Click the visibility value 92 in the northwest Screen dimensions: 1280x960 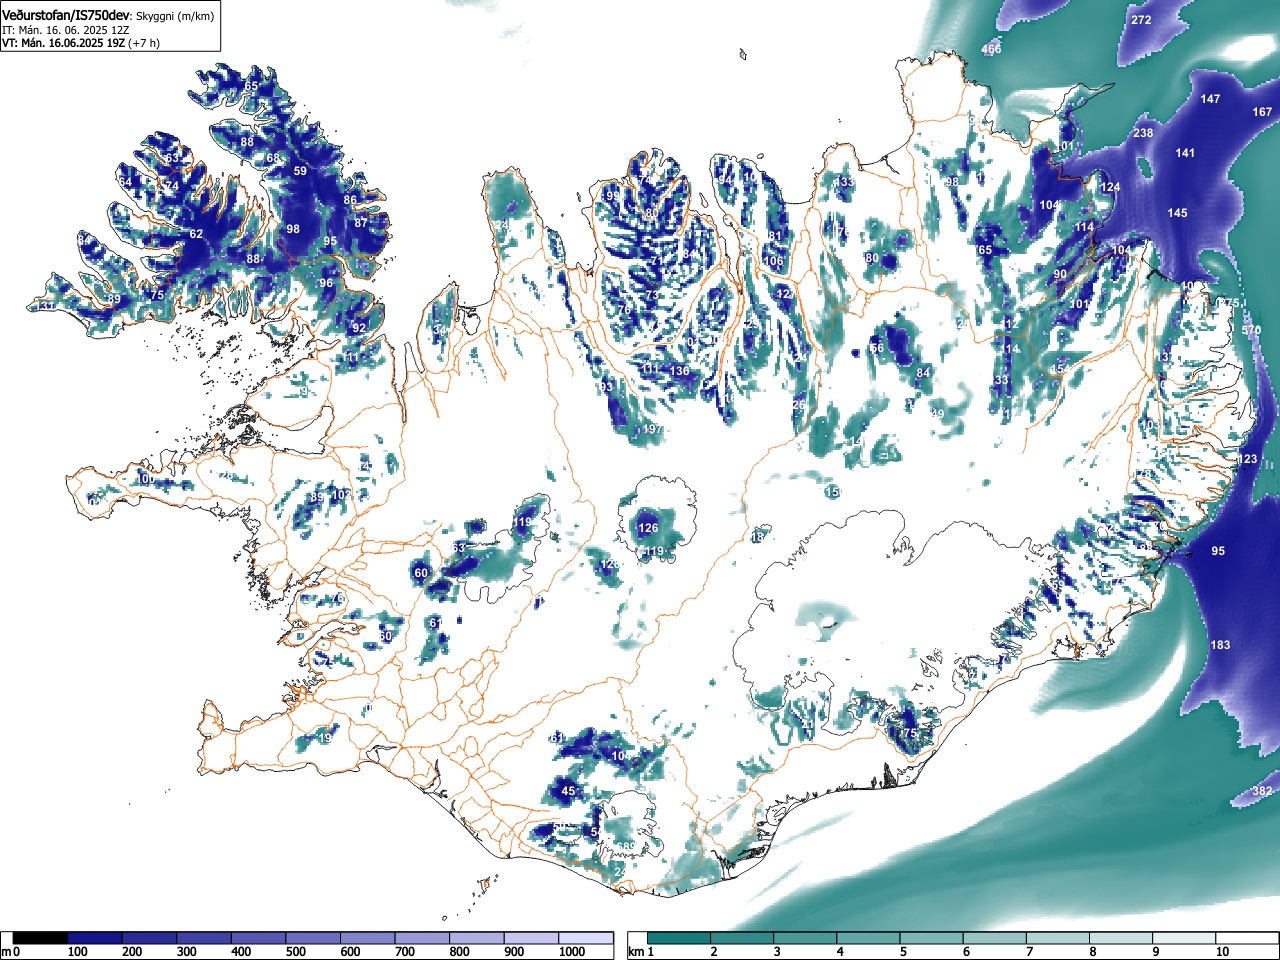359,327
